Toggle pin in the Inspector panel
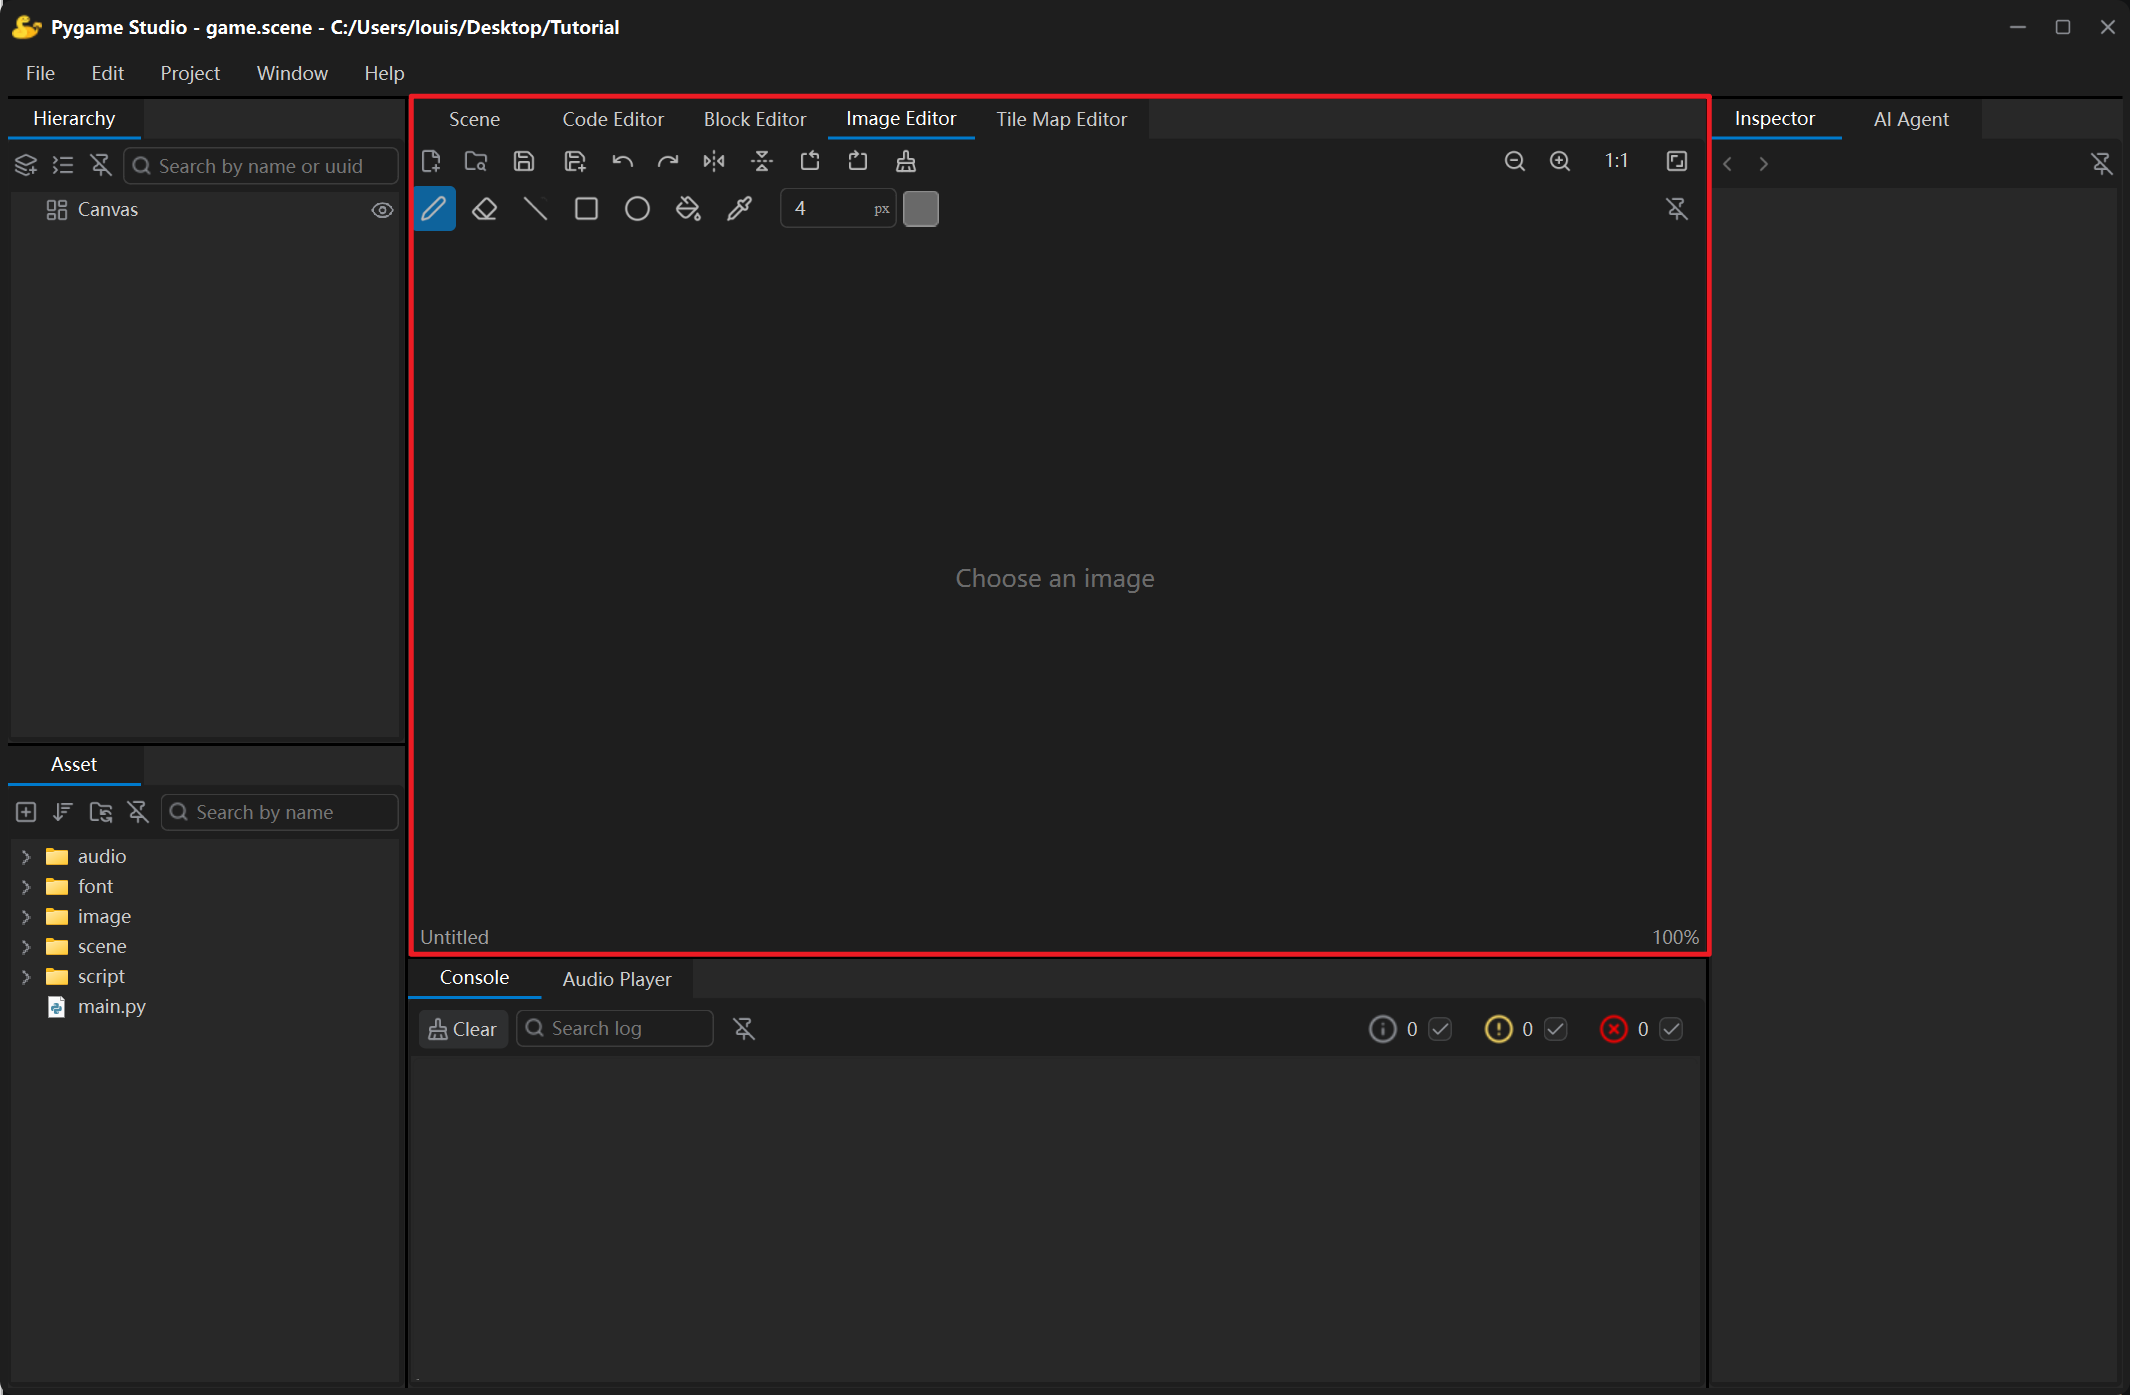The height and width of the screenshot is (1395, 2130). (x=2102, y=163)
